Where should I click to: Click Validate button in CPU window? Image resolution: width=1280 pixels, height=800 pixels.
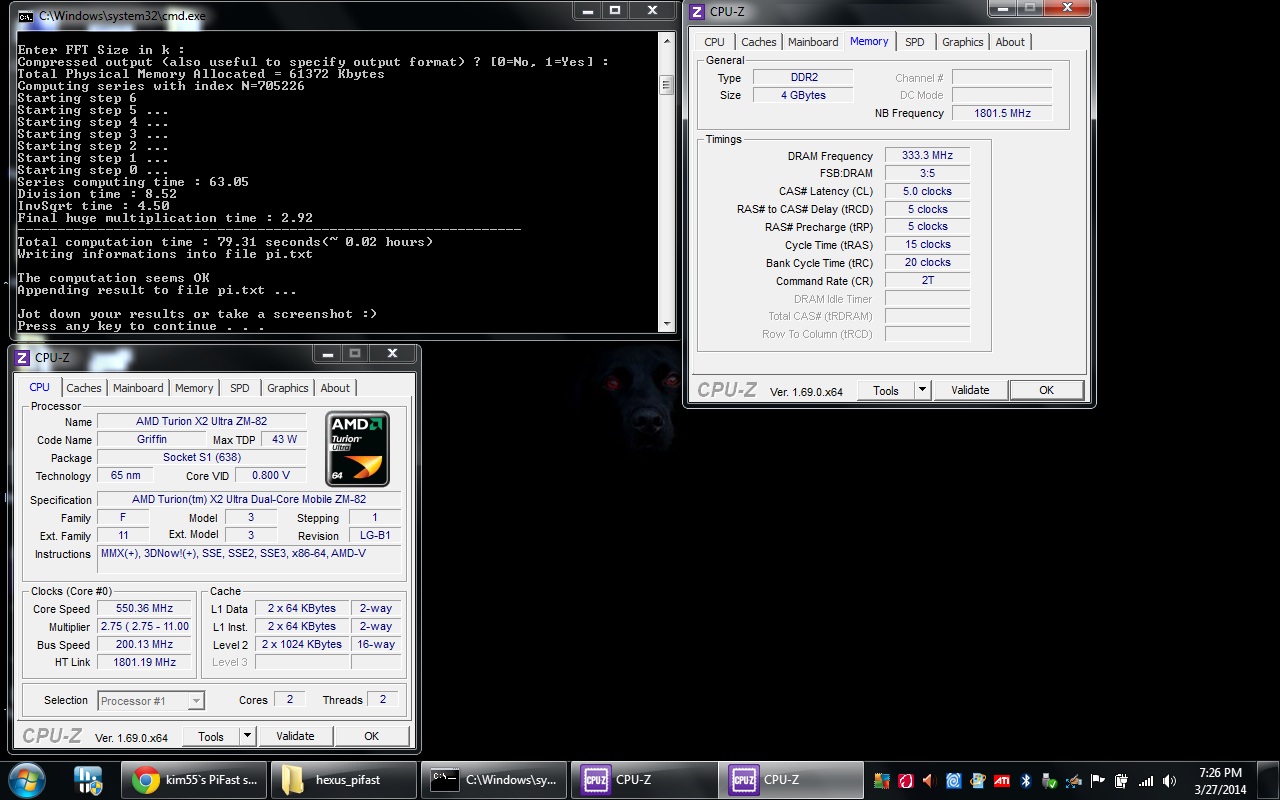pyautogui.click(x=295, y=736)
